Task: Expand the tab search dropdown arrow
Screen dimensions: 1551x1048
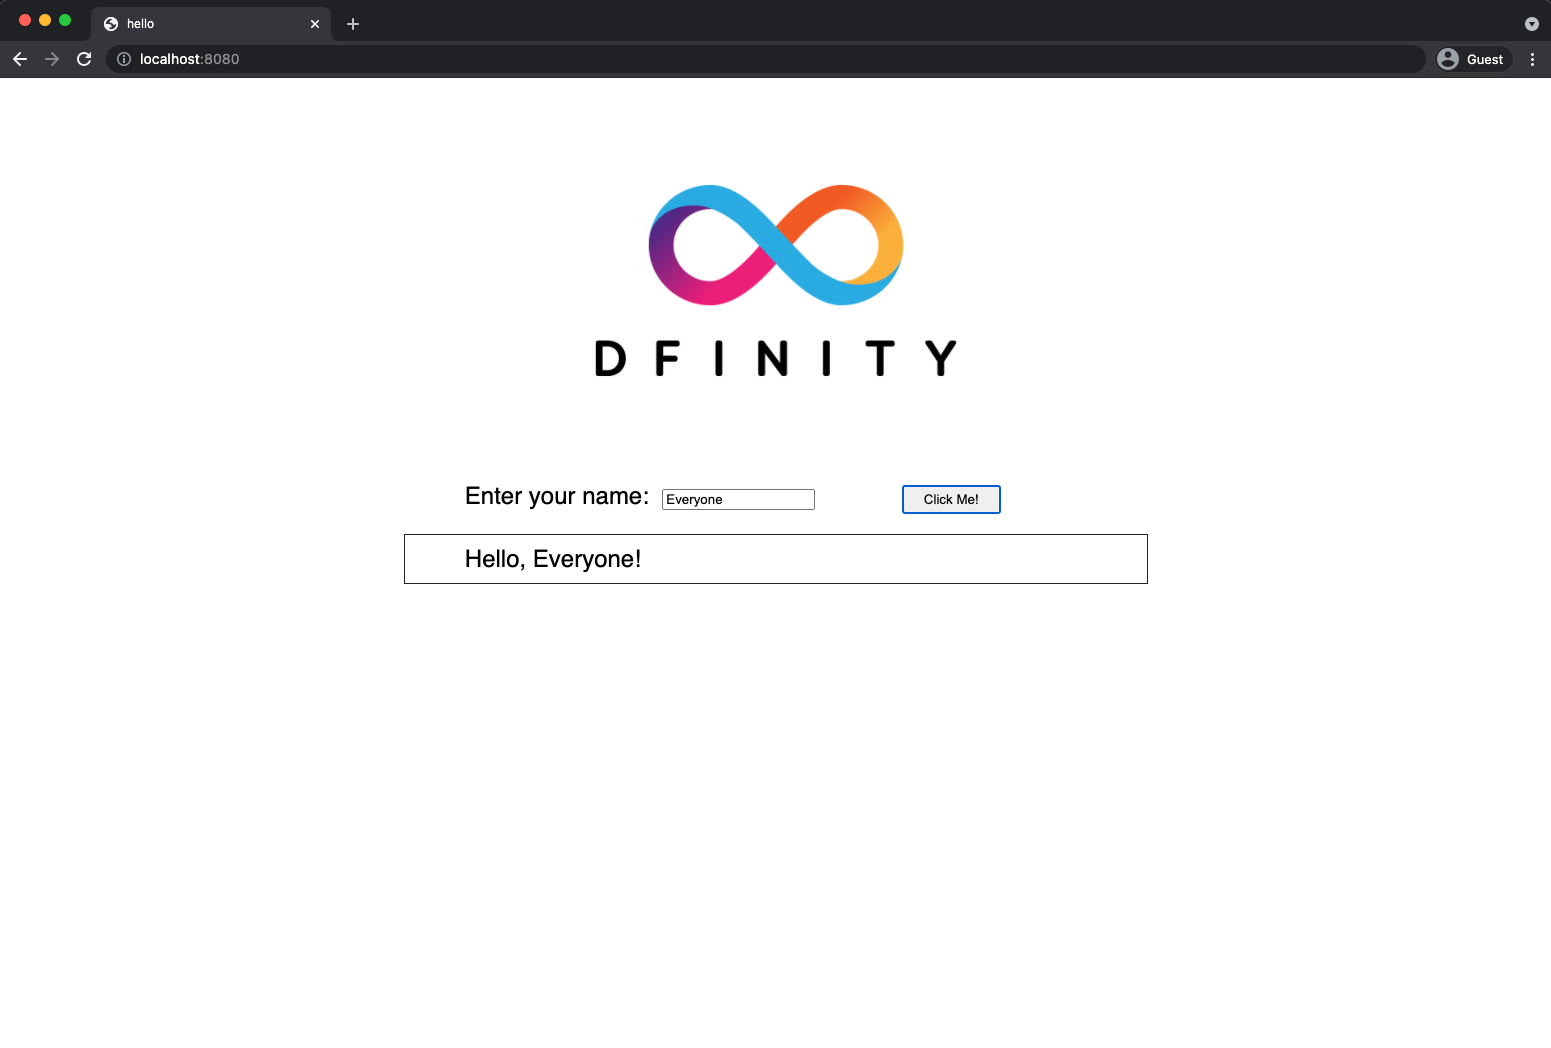Action: pos(1531,24)
